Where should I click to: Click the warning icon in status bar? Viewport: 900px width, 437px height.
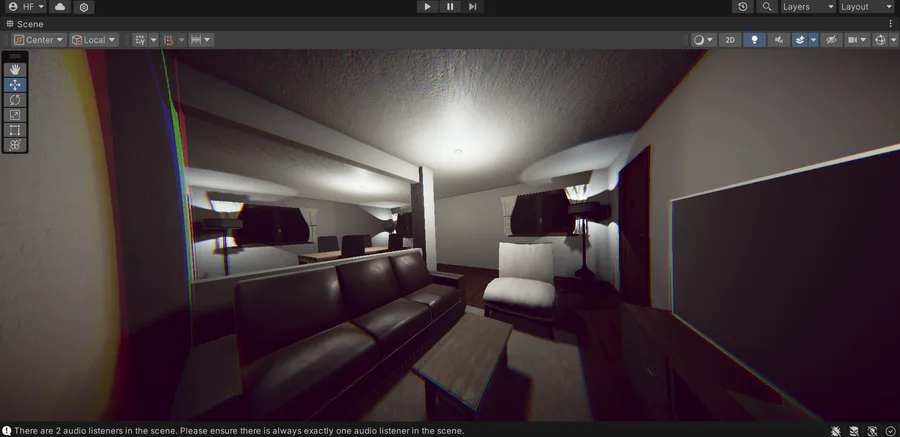[6, 431]
